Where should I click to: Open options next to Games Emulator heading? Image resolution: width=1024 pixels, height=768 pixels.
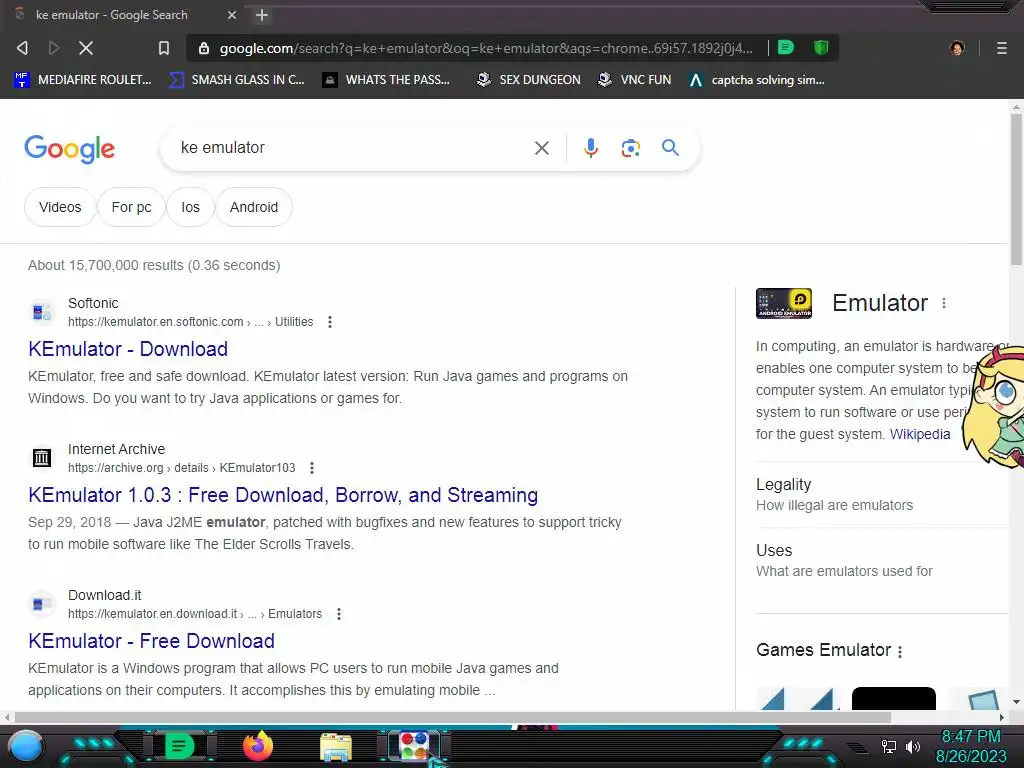900,651
